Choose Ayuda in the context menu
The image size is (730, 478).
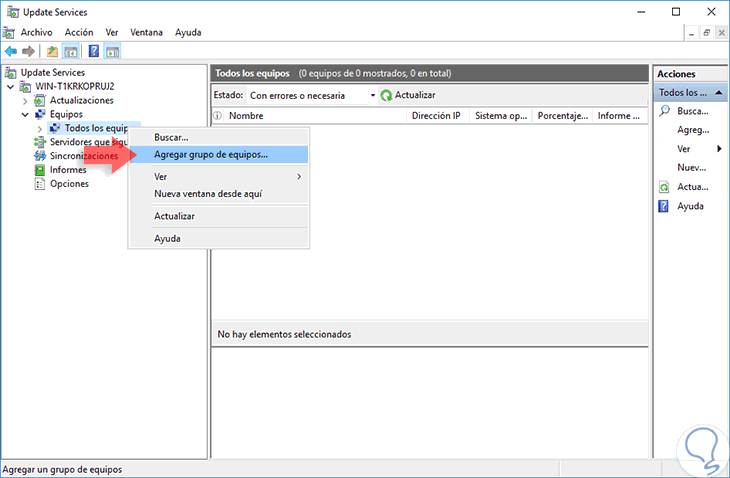click(x=218, y=238)
